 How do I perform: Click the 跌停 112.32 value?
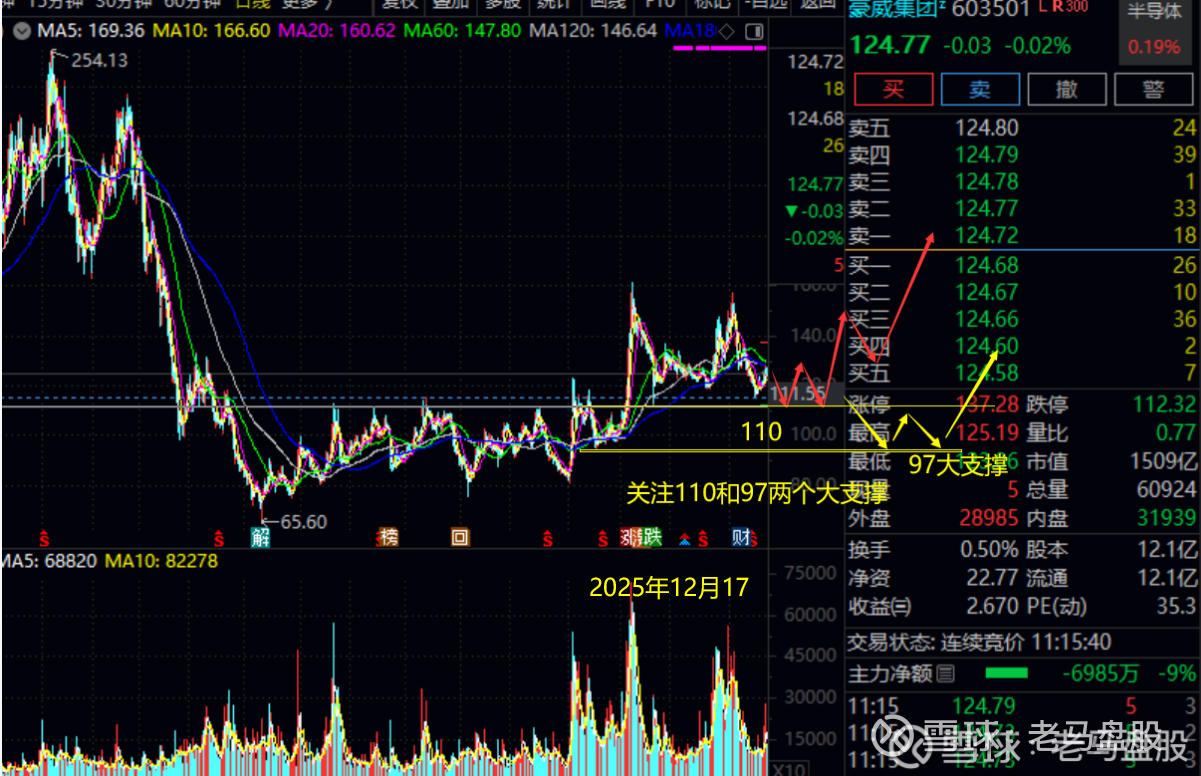tap(1166, 405)
